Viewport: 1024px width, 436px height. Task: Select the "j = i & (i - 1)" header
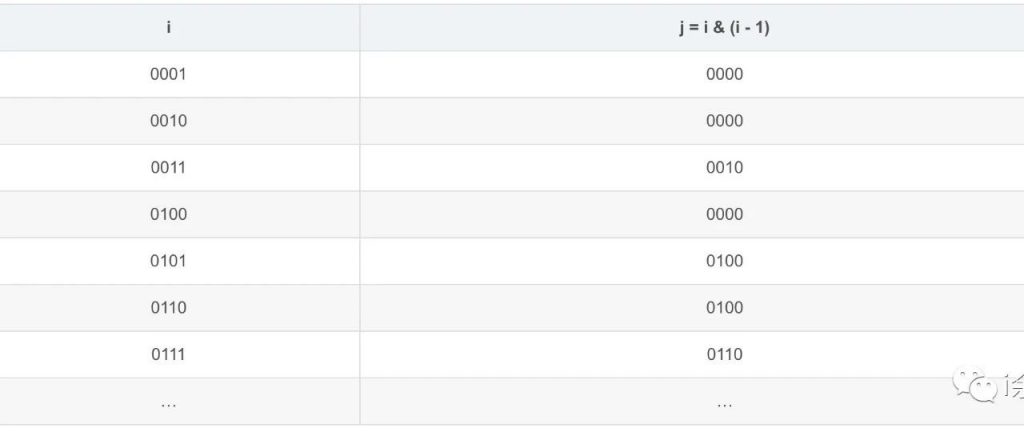tap(724, 27)
